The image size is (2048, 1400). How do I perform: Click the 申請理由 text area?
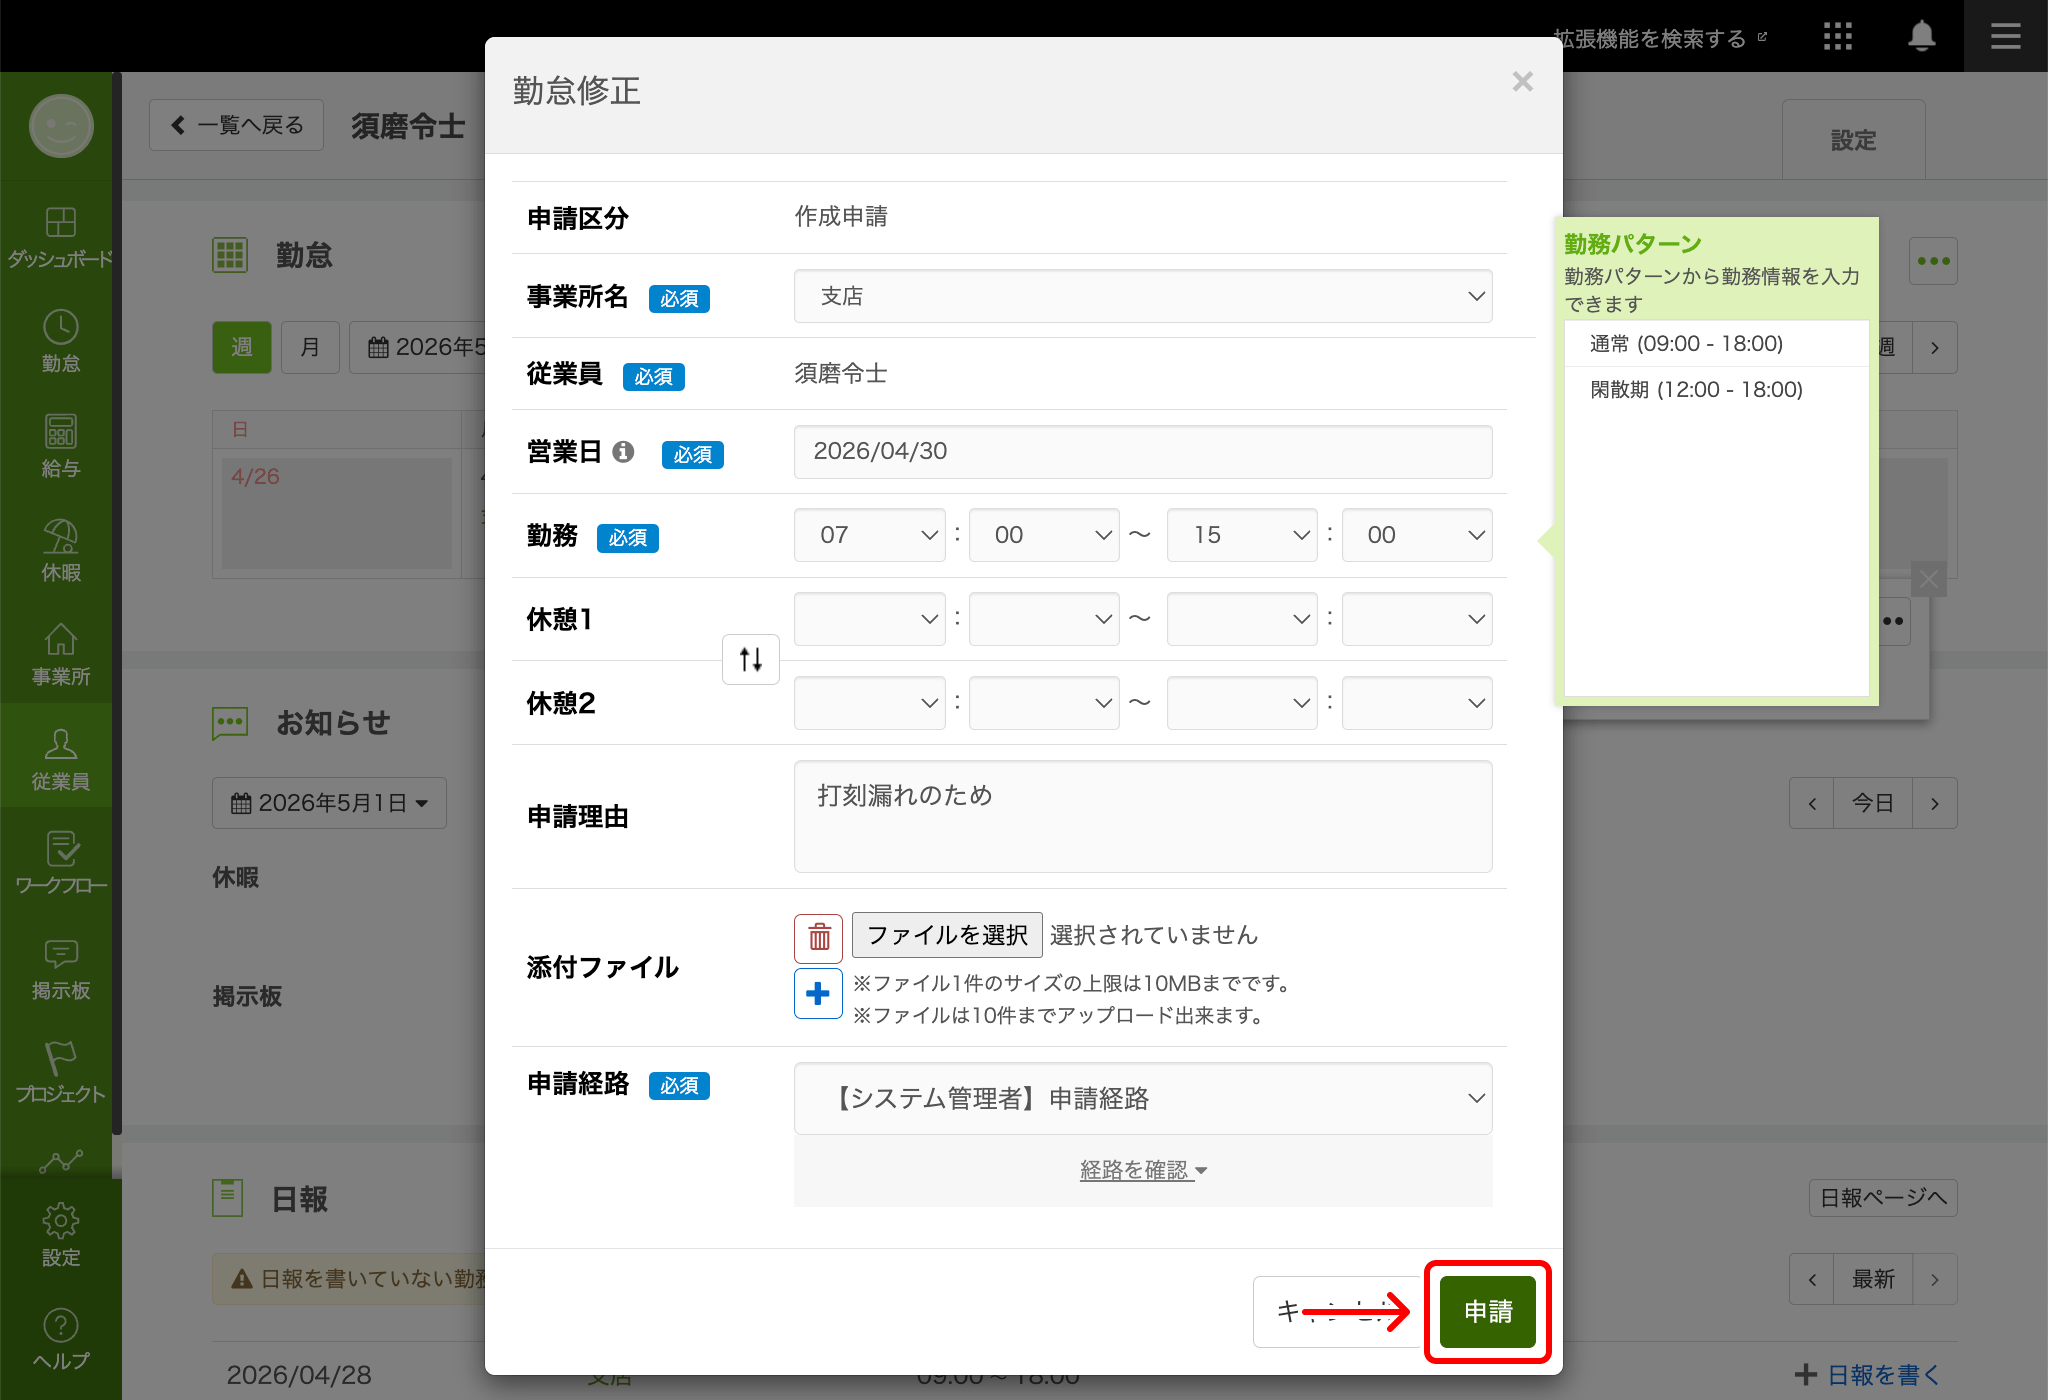click(1143, 817)
